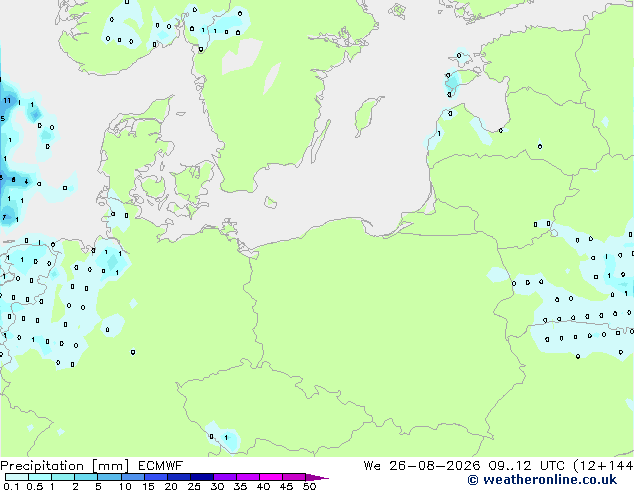Click the "[mm]" unit label

click(111, 466)
